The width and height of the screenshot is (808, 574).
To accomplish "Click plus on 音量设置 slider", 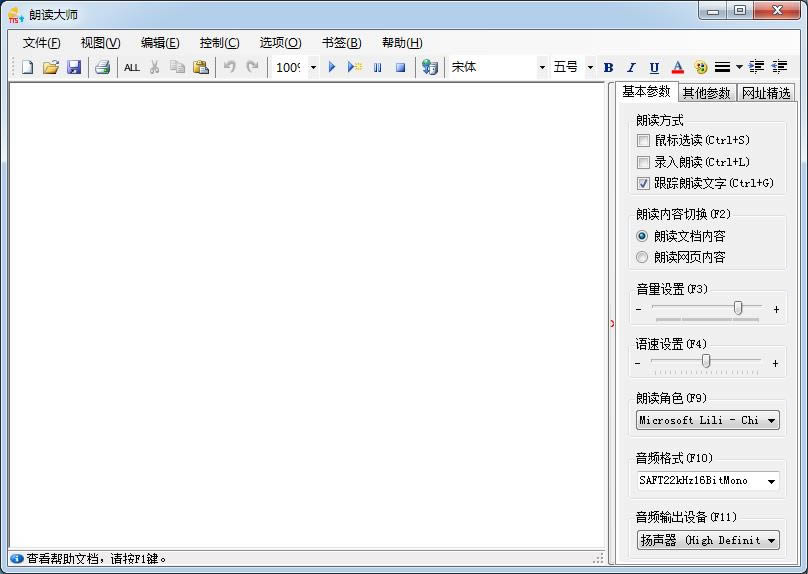I will pyautogui.click(x=776, y=309).
